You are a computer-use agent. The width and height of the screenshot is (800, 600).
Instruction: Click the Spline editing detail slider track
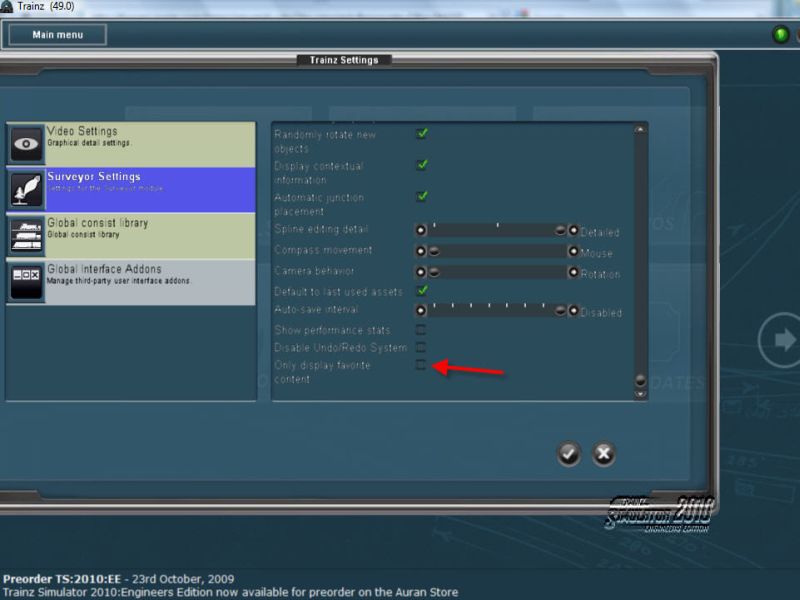(x=497, y=230)
